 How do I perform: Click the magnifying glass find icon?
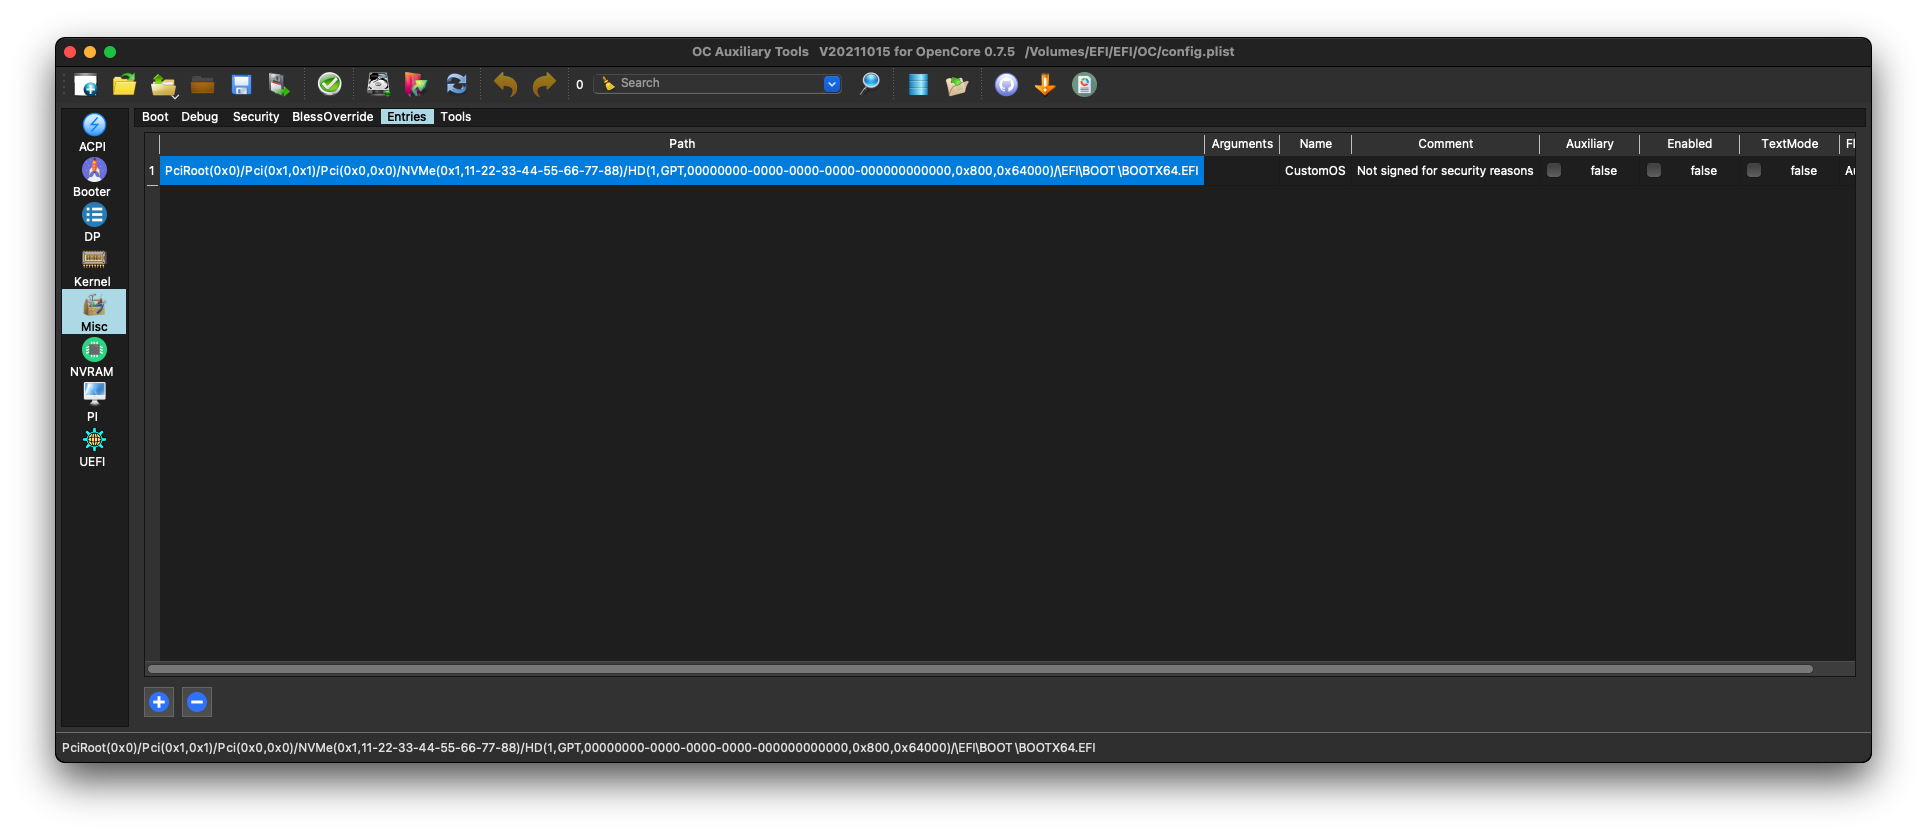[870, 84]
